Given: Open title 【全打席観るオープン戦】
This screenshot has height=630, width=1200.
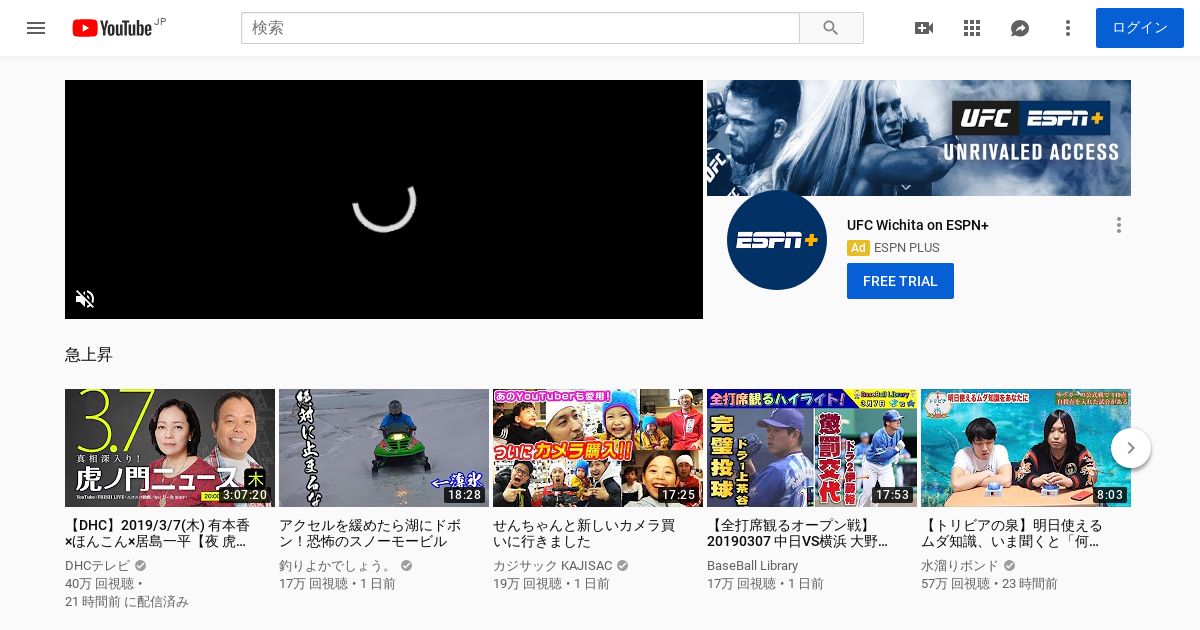Looking at the screenshot, I should (797, 533).
